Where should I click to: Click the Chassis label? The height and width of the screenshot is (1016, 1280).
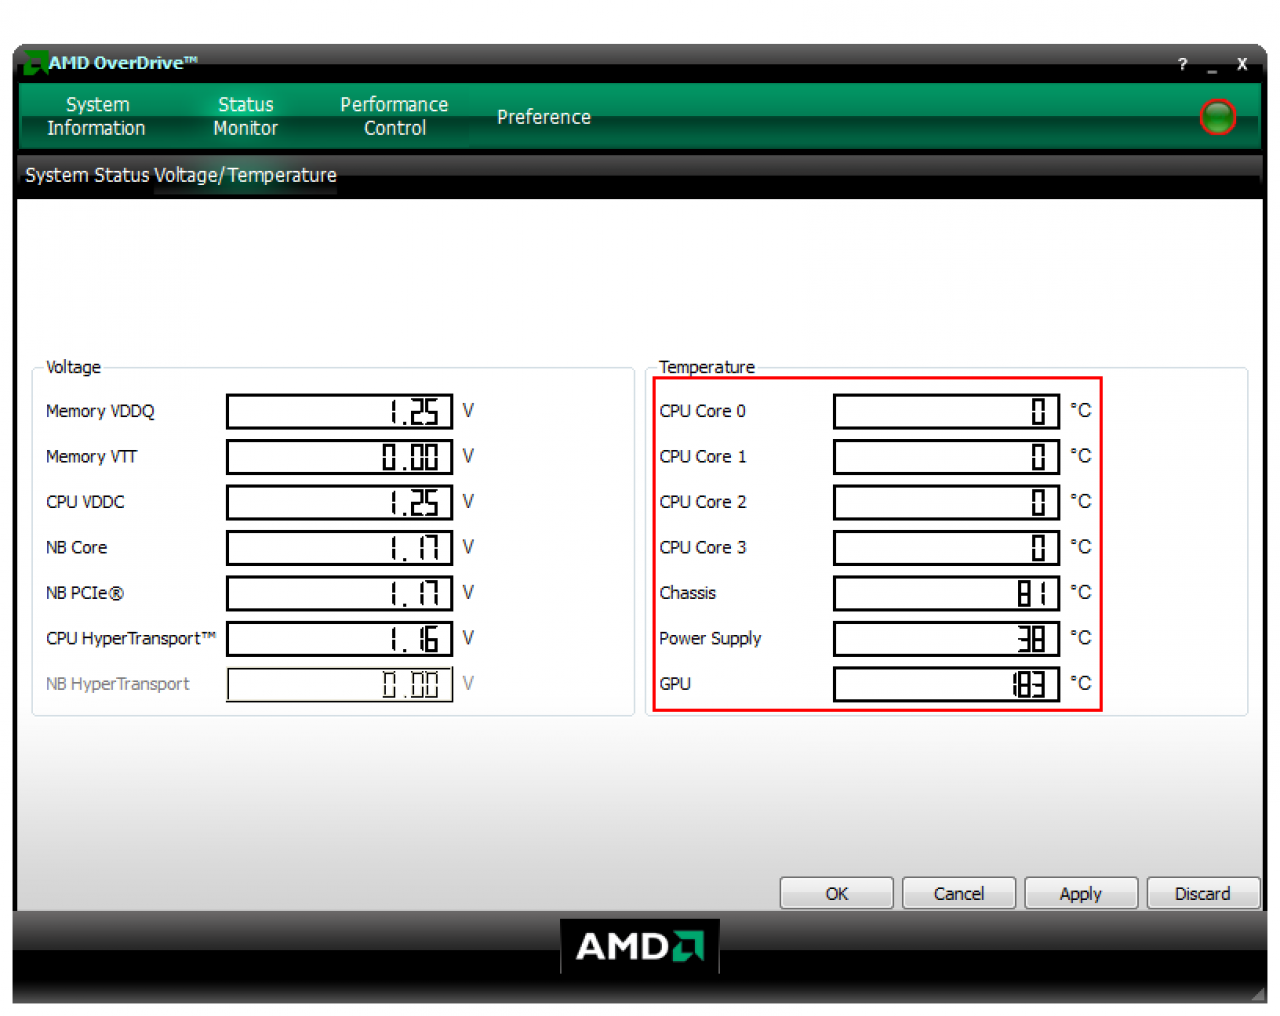(x=687, y=593)
